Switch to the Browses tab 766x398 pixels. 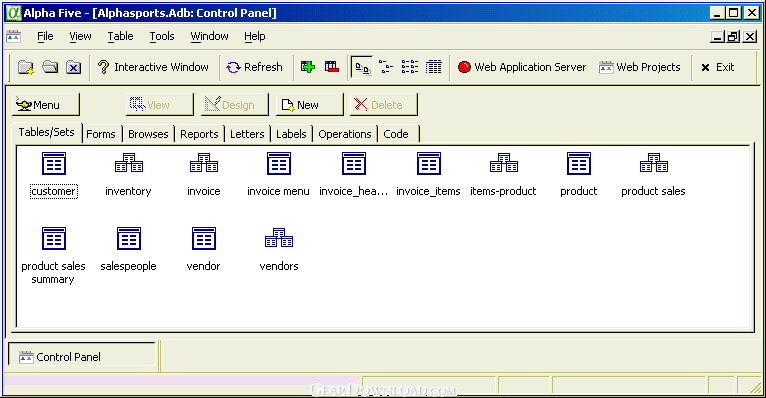(148, 134)
